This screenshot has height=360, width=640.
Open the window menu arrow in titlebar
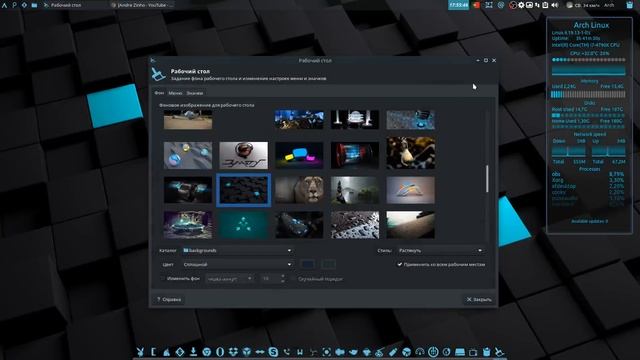click(x=153, y=60)
